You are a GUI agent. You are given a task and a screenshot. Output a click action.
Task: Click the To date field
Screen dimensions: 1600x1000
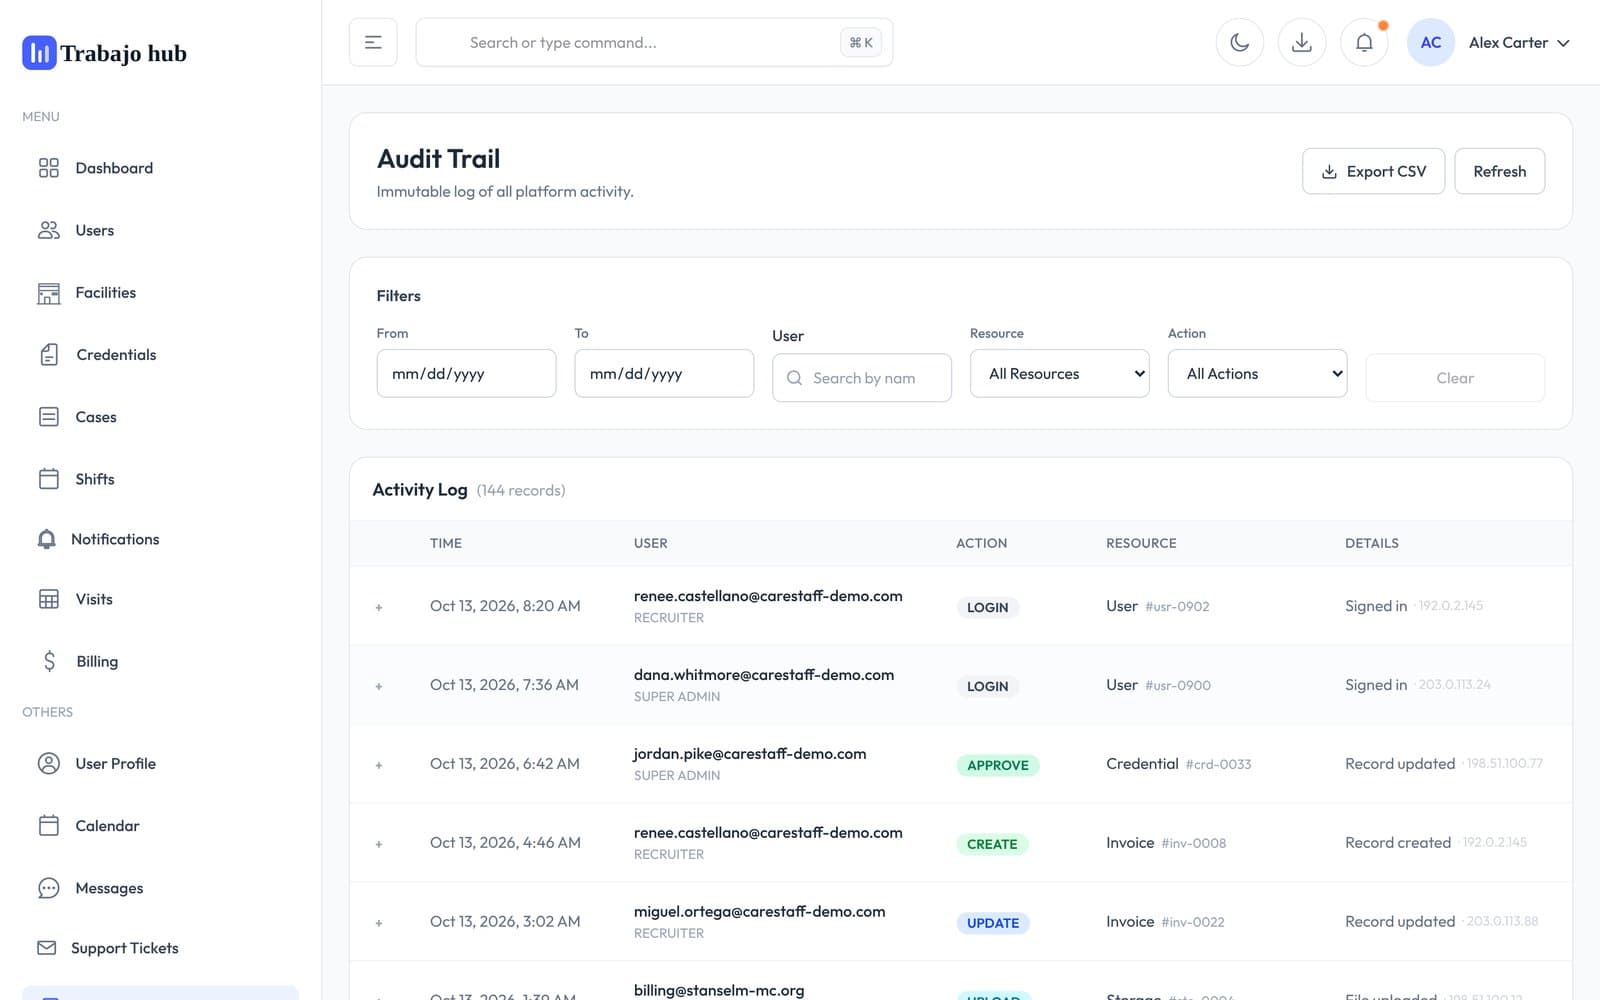tap(664, 373)
